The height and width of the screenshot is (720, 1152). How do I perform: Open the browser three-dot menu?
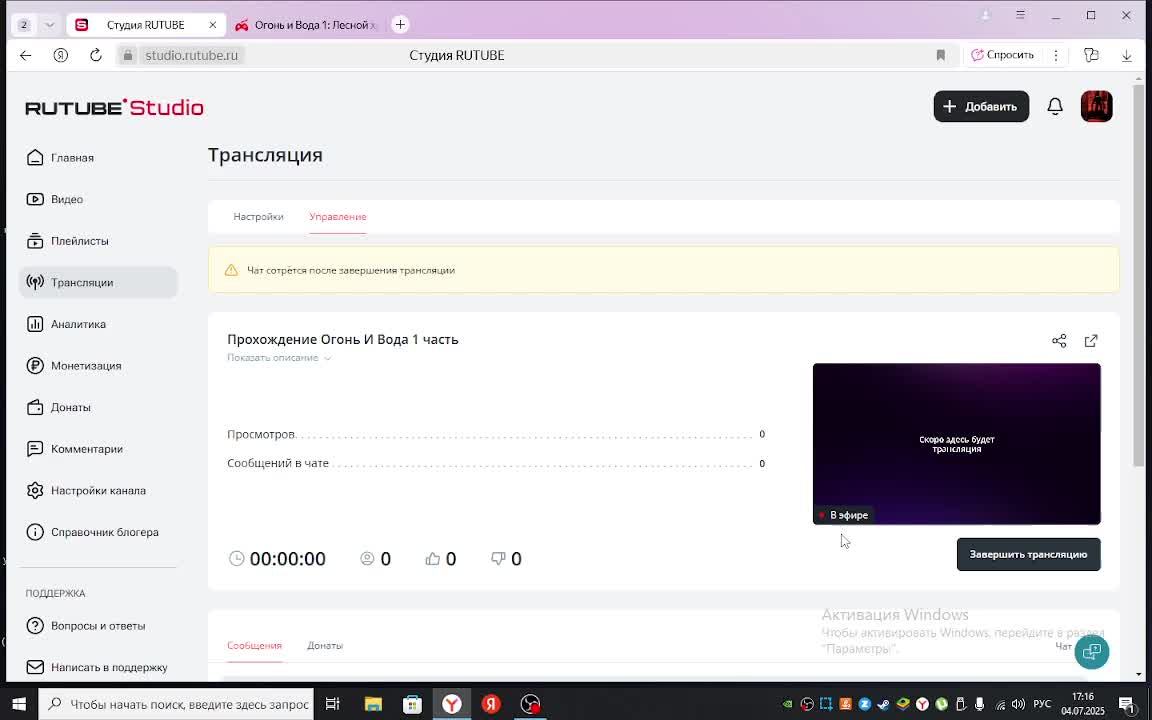[1056, 55]
